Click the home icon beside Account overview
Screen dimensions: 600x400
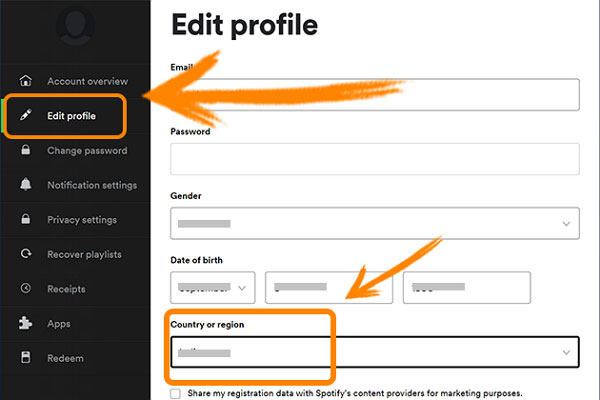(x=26, y=81)
